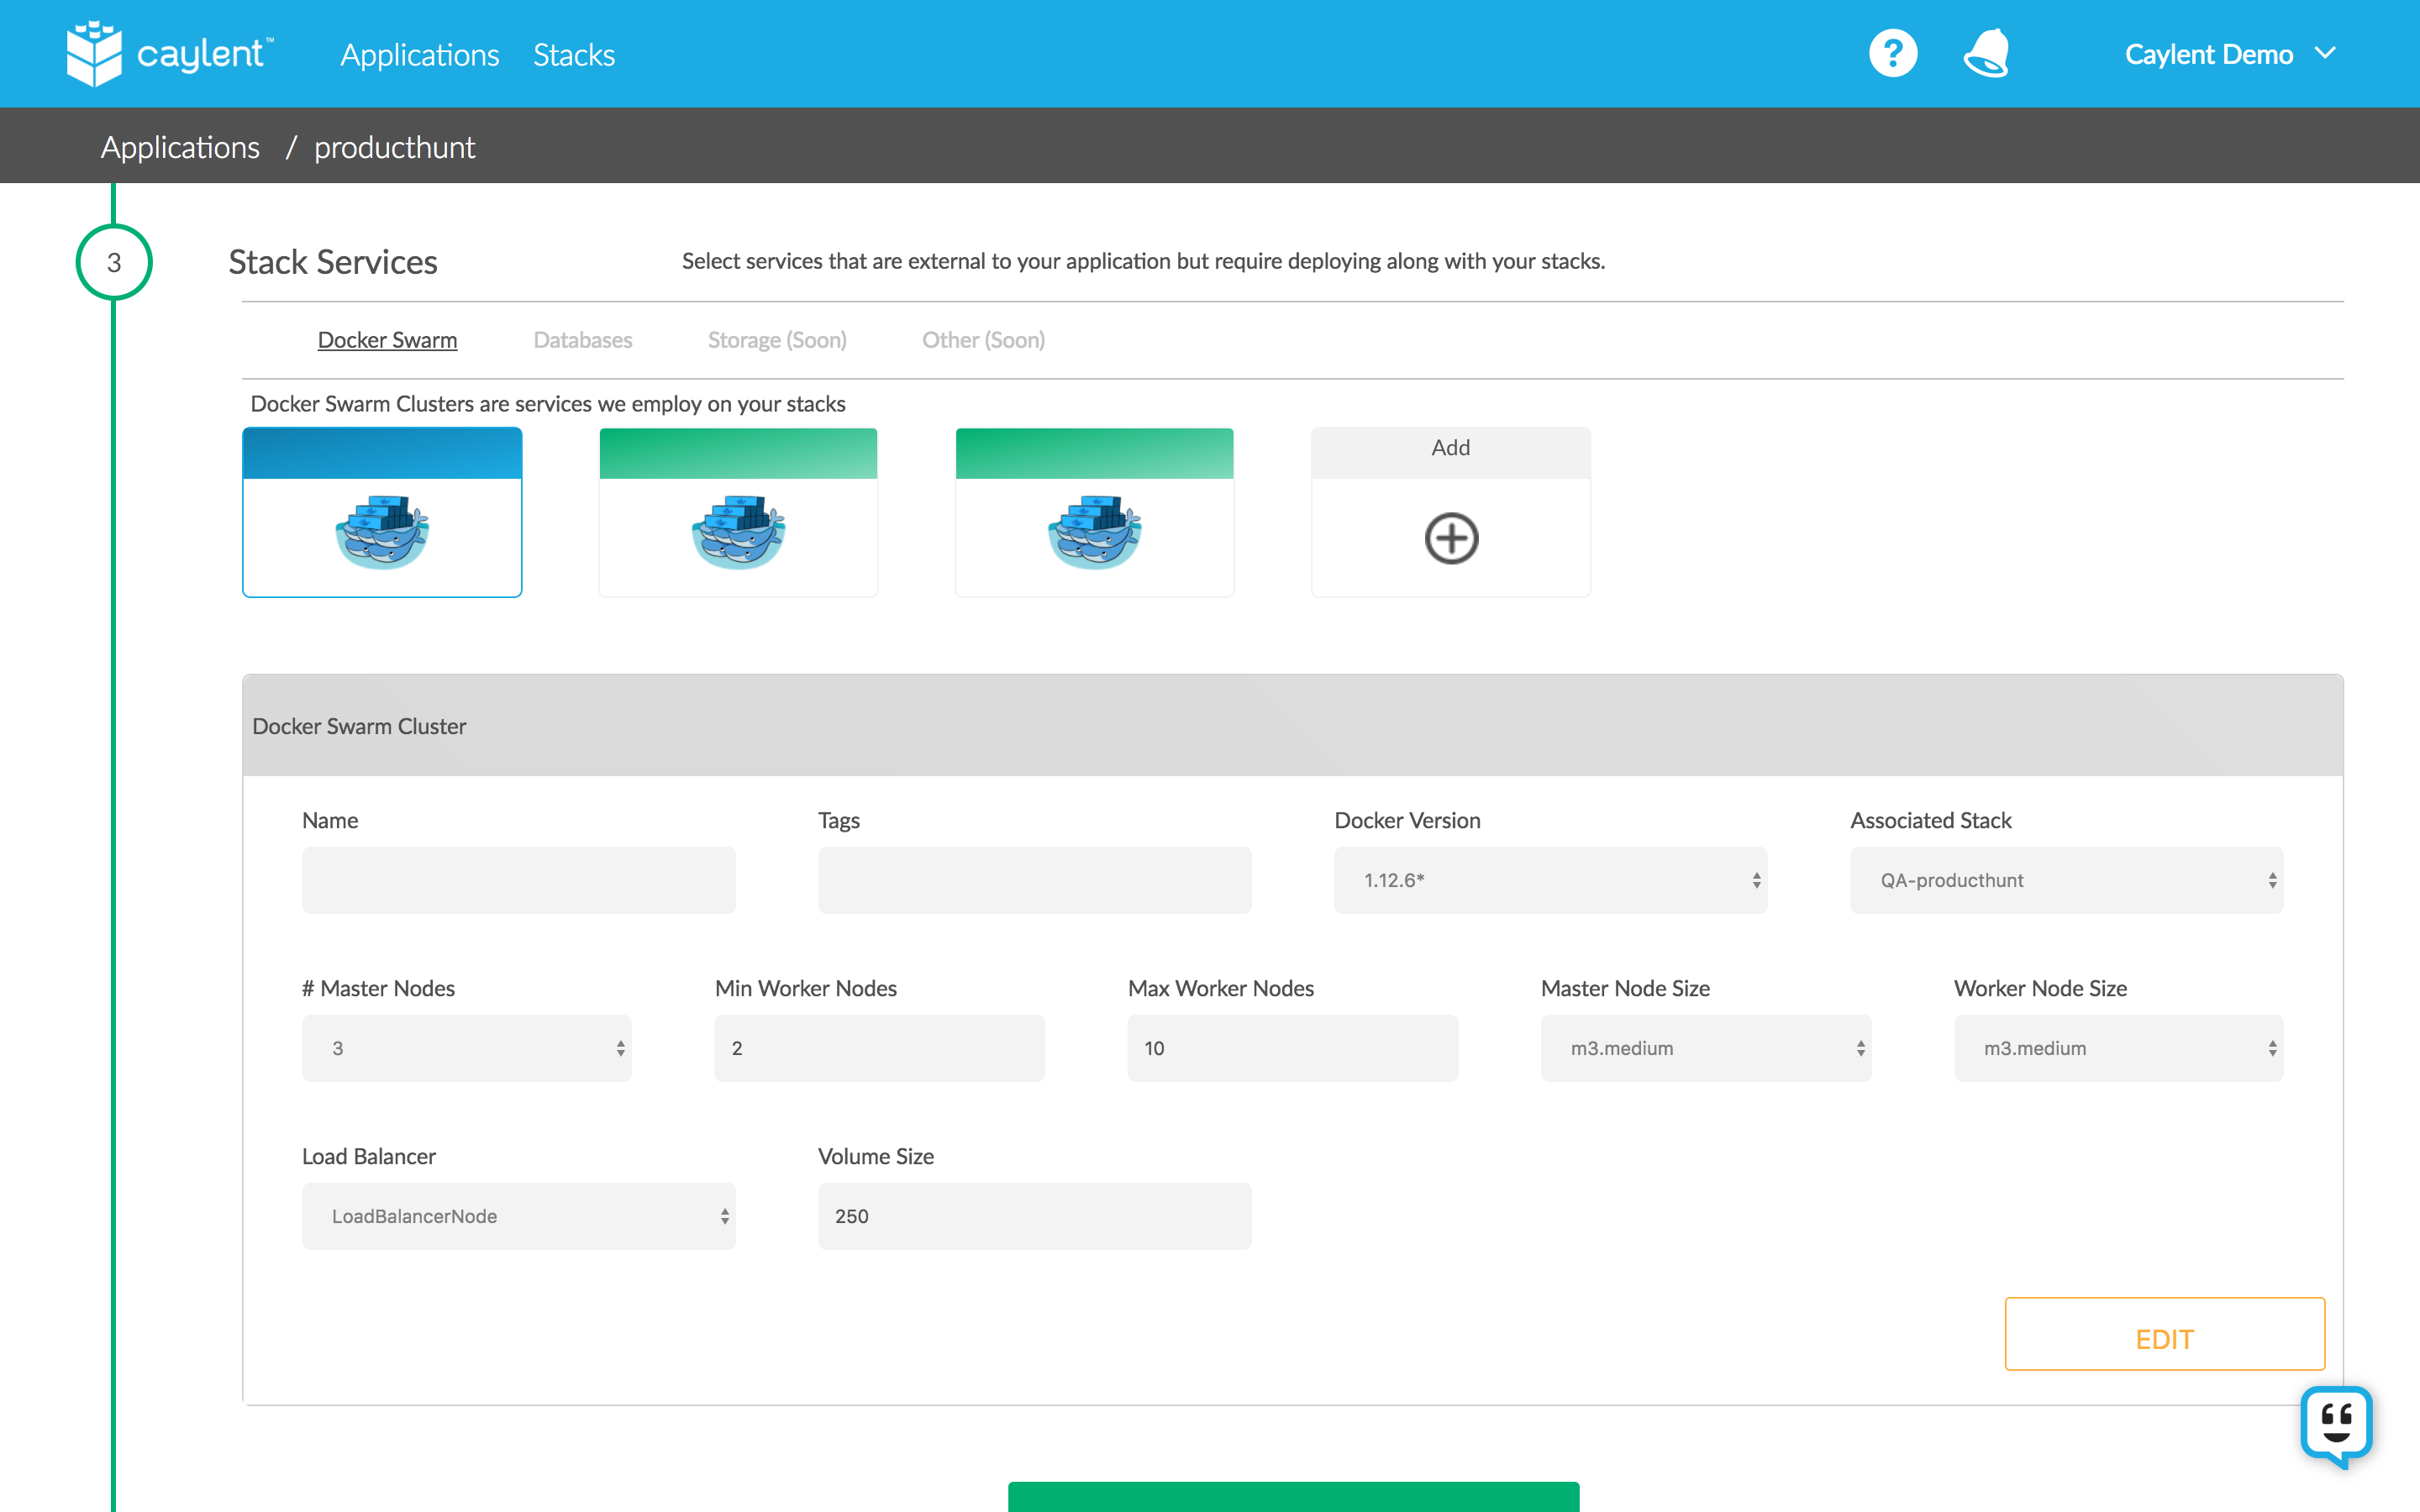The width and height of the screenshot is (2420, 1512).
Task: Open the Docker Version dropdown
Action: (x=1550, y=880)
